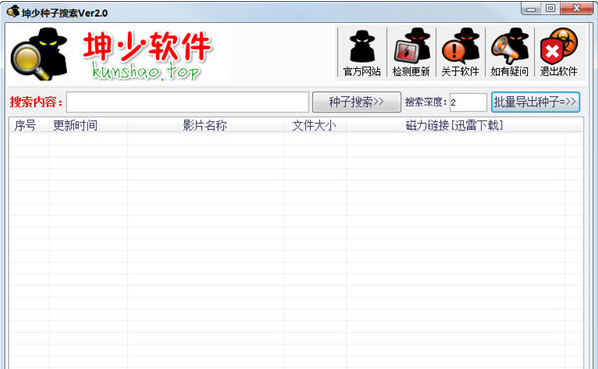
Task: Click the 搜索深度: label text
Action: (426, 102)
